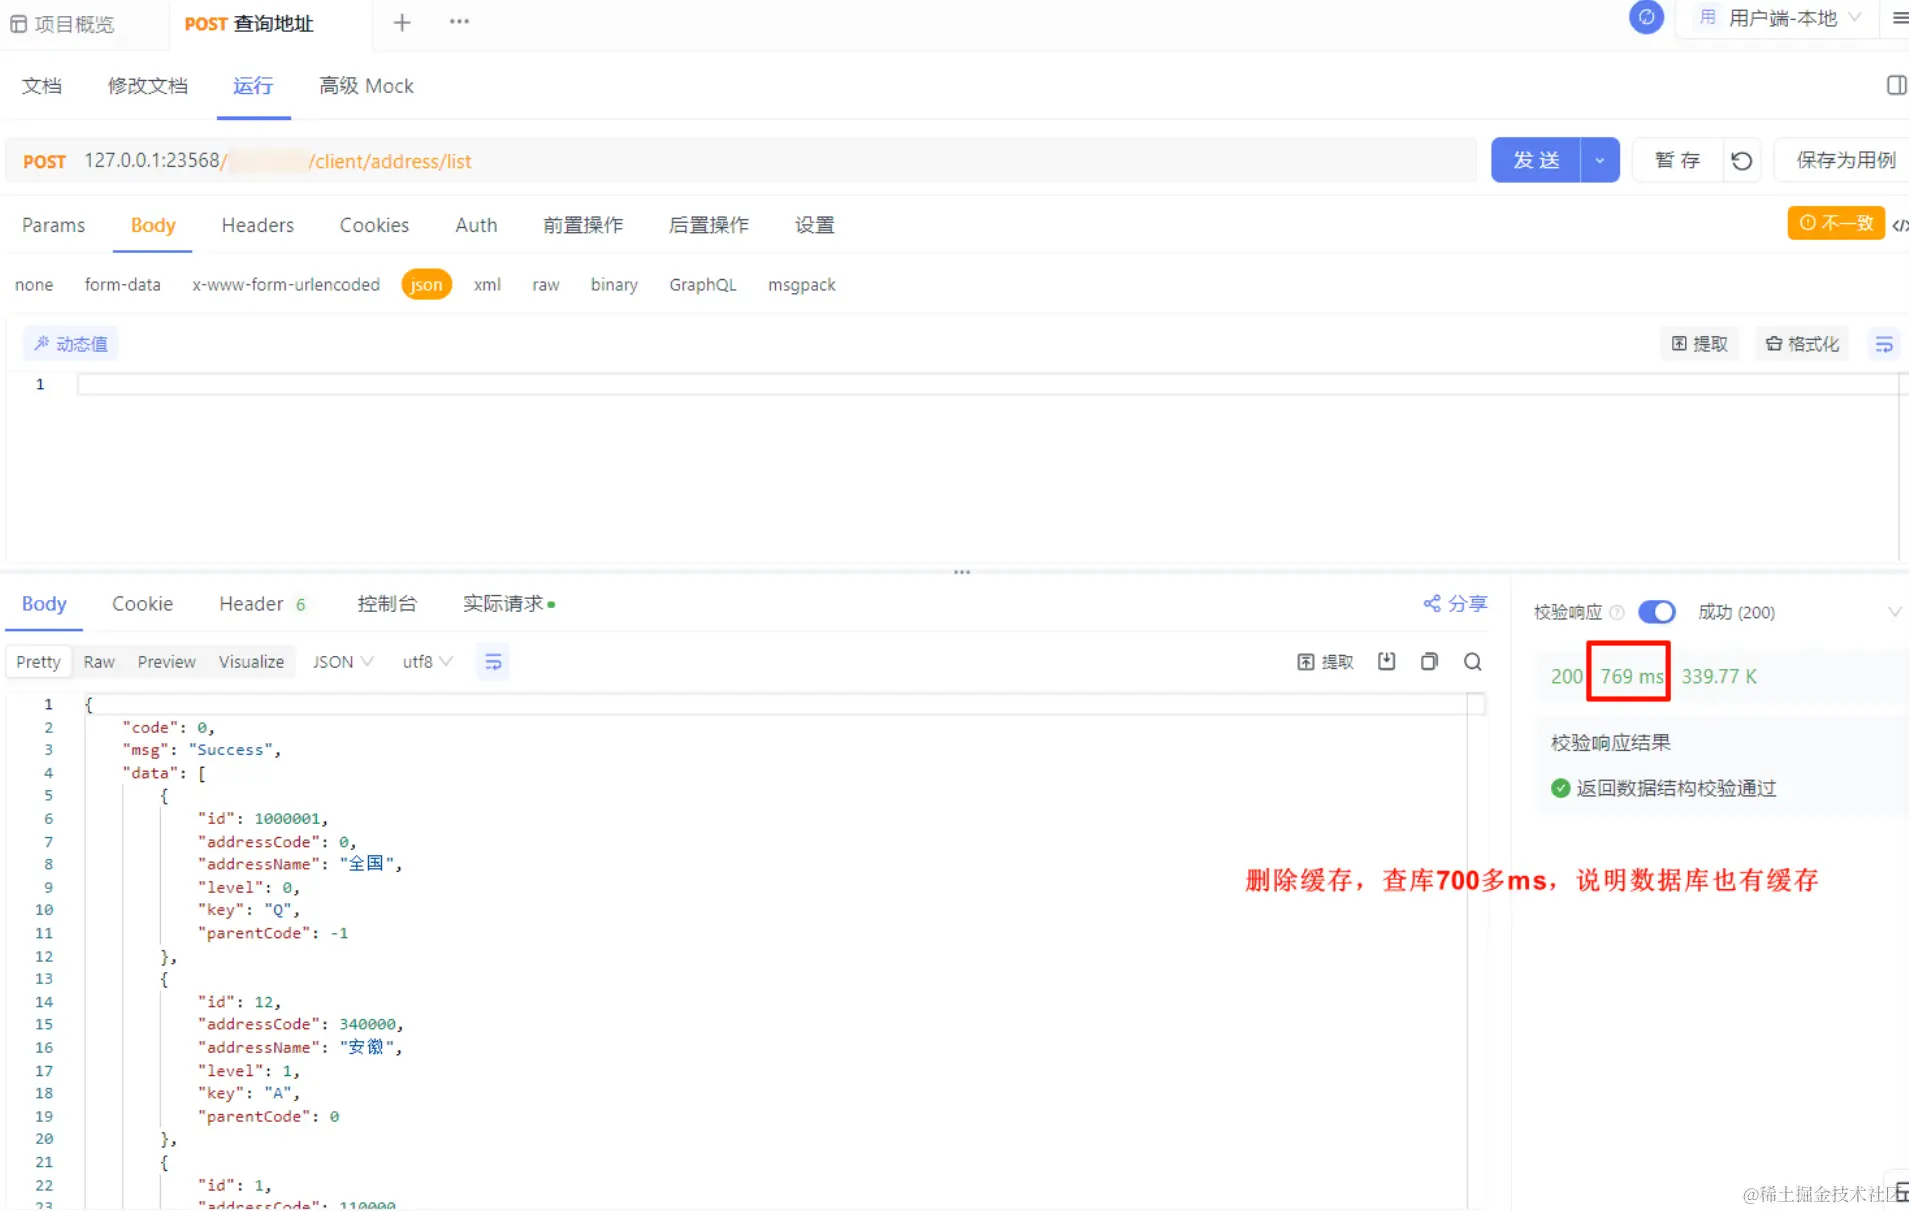Toggle word wrap in the request body editor

1884,344
